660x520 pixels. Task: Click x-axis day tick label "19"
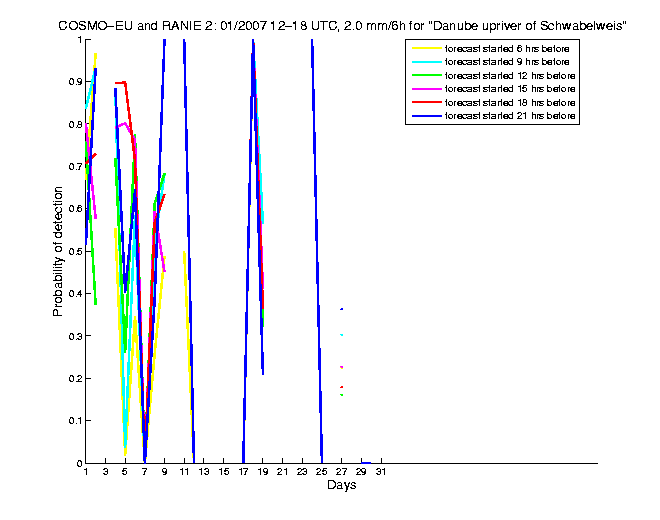[263, 472]
